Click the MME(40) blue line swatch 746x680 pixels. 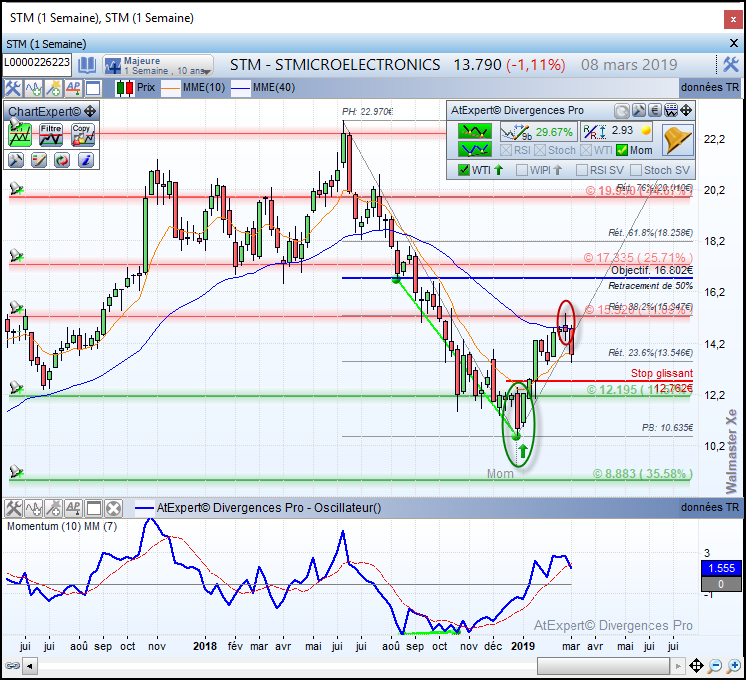tap(241, 88)
